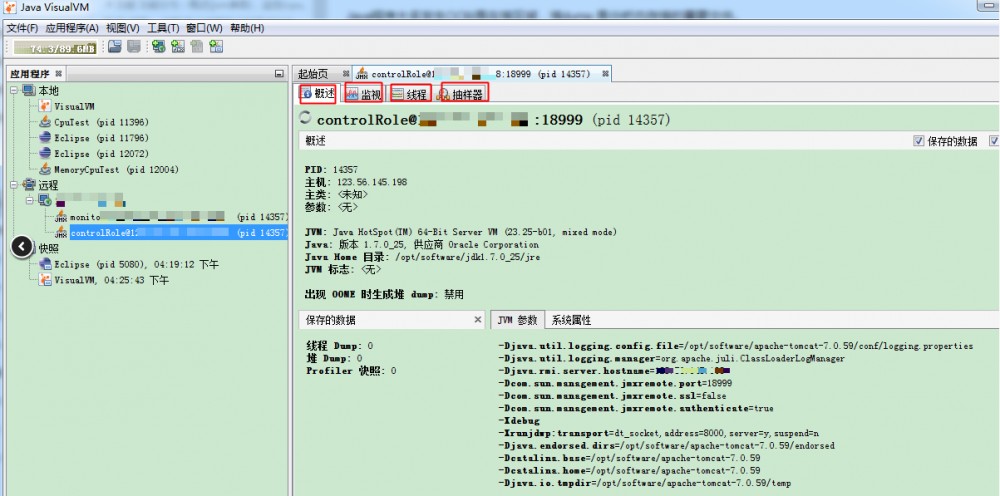This screenshot has width=1000, height=496.
Task: Click the last toolbar icon with green plus
Action: (x=216, y=47)
